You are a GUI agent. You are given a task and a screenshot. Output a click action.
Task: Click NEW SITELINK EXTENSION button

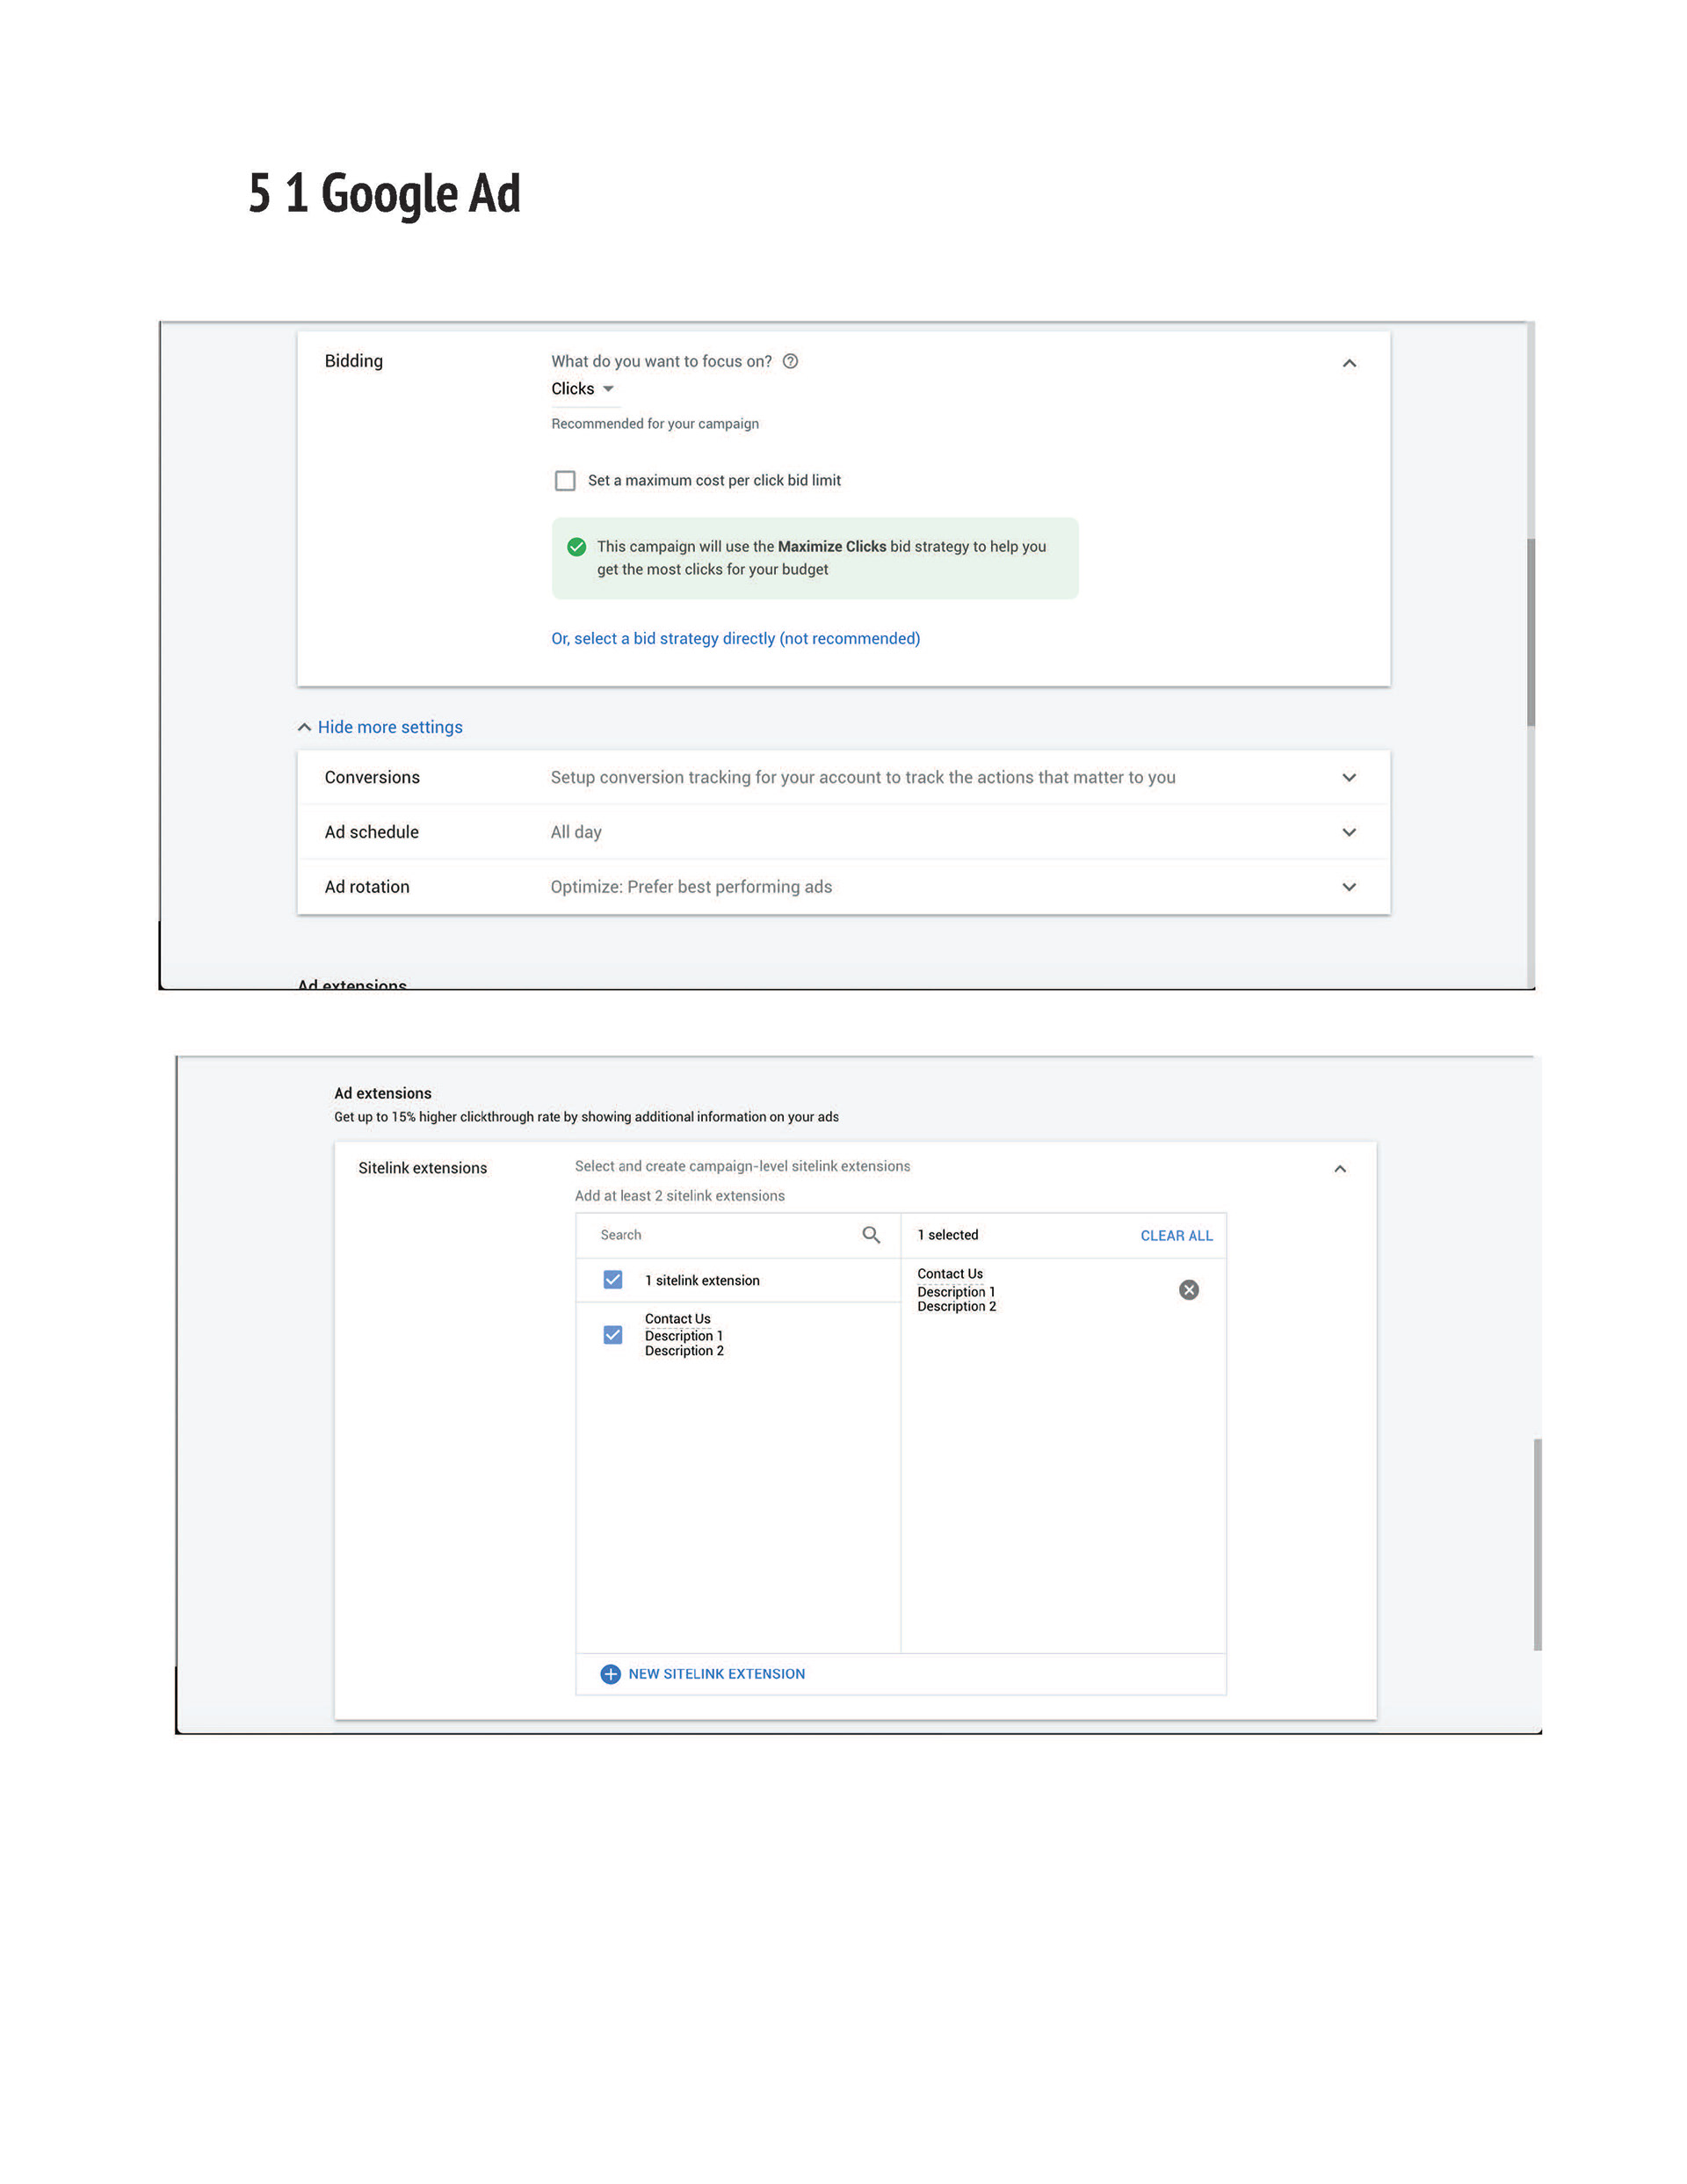pos(716,1674)
